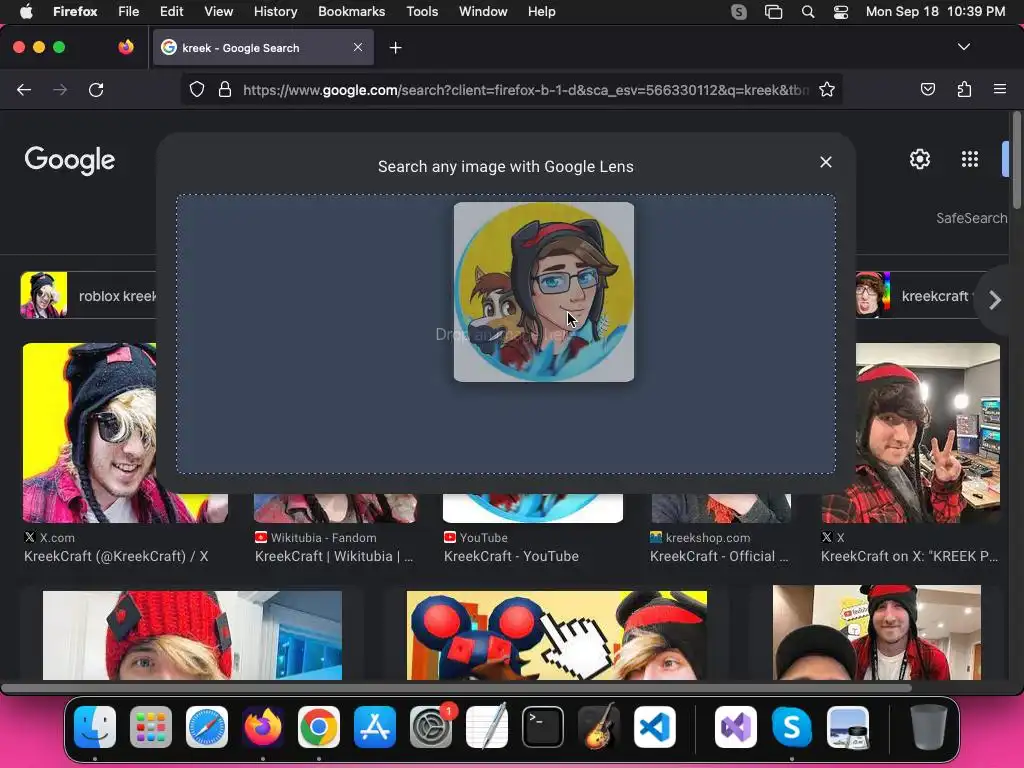1024x768 pixels.
Task: Click the horizontal scrollbar at page bottom
Action: [x=456, y=688]
